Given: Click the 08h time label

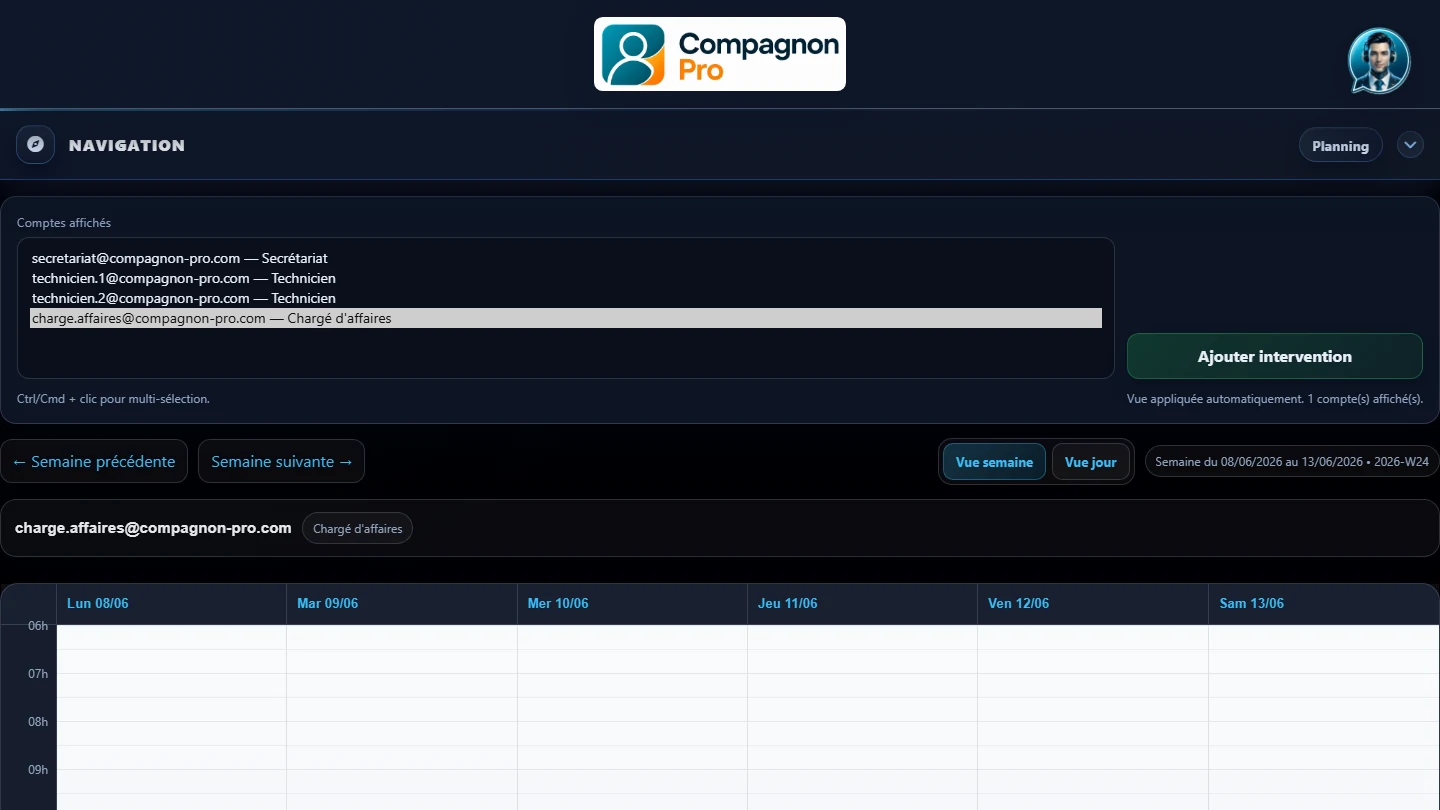Looking at the screenshot, I should [38, 722].
